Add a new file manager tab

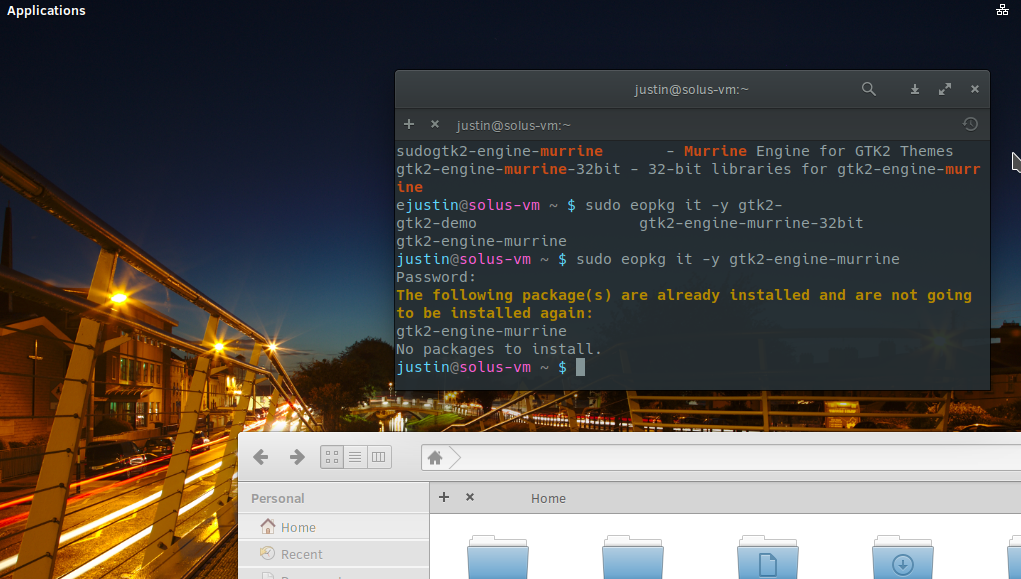[444, 497]
